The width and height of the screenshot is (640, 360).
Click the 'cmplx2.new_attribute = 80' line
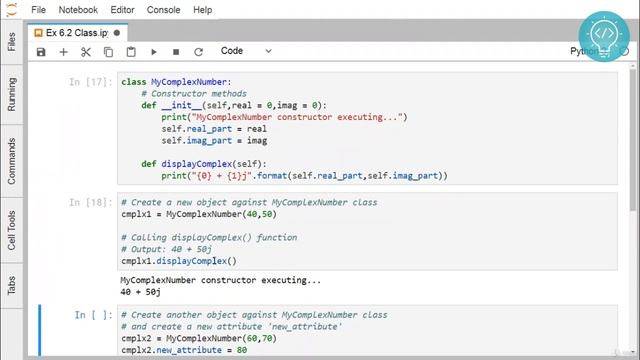click(184, 350)
